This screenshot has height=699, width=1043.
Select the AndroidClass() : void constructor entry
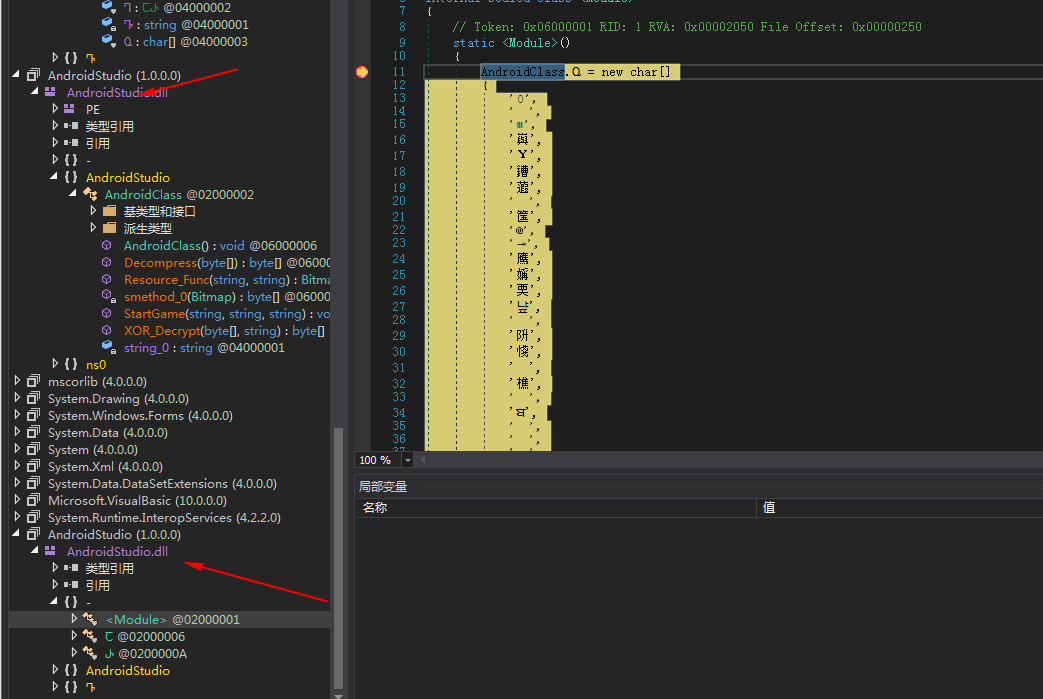click(220, 245)
